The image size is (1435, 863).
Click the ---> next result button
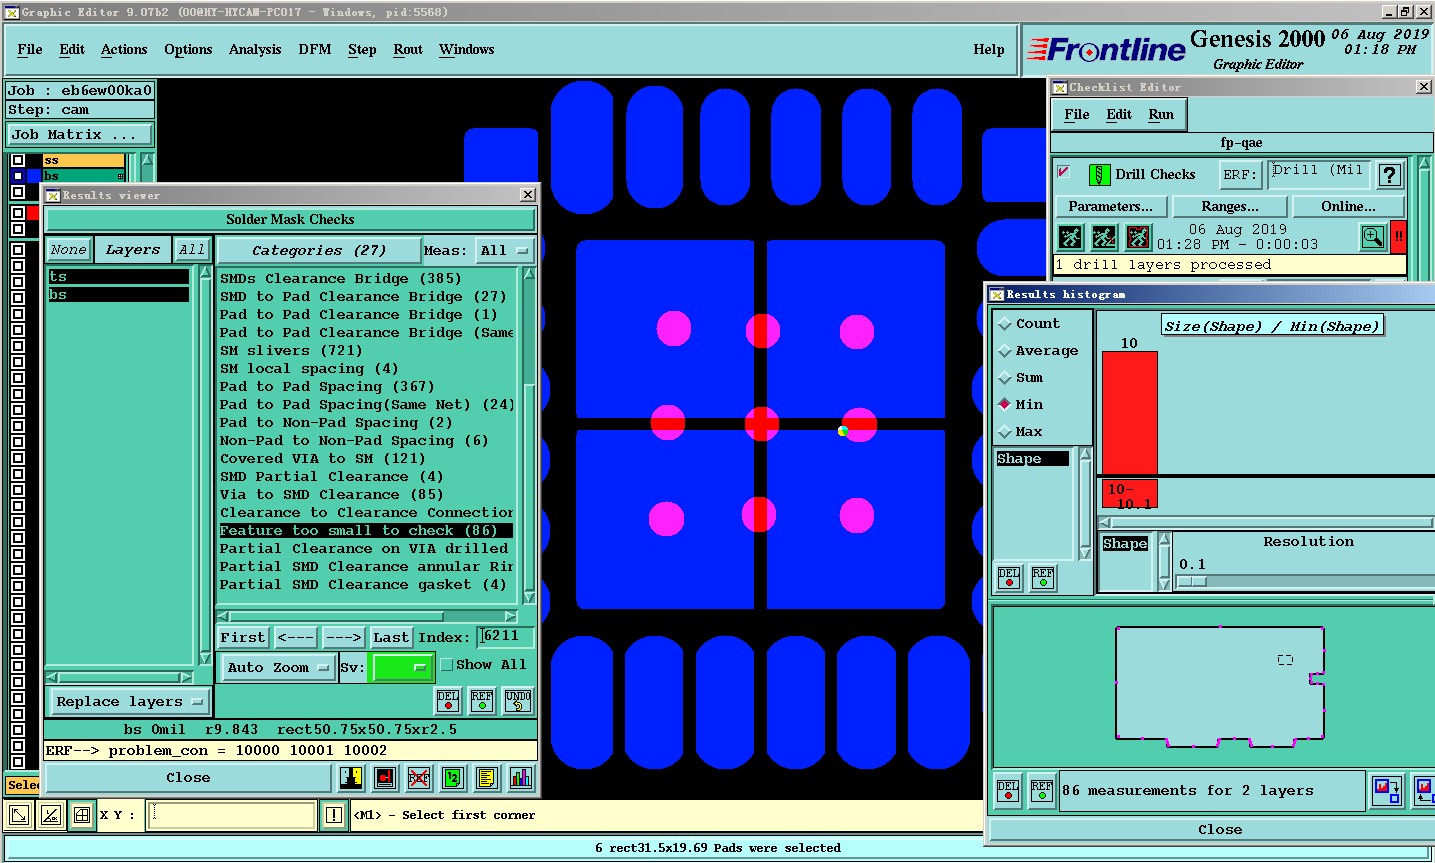coord(343,637)
